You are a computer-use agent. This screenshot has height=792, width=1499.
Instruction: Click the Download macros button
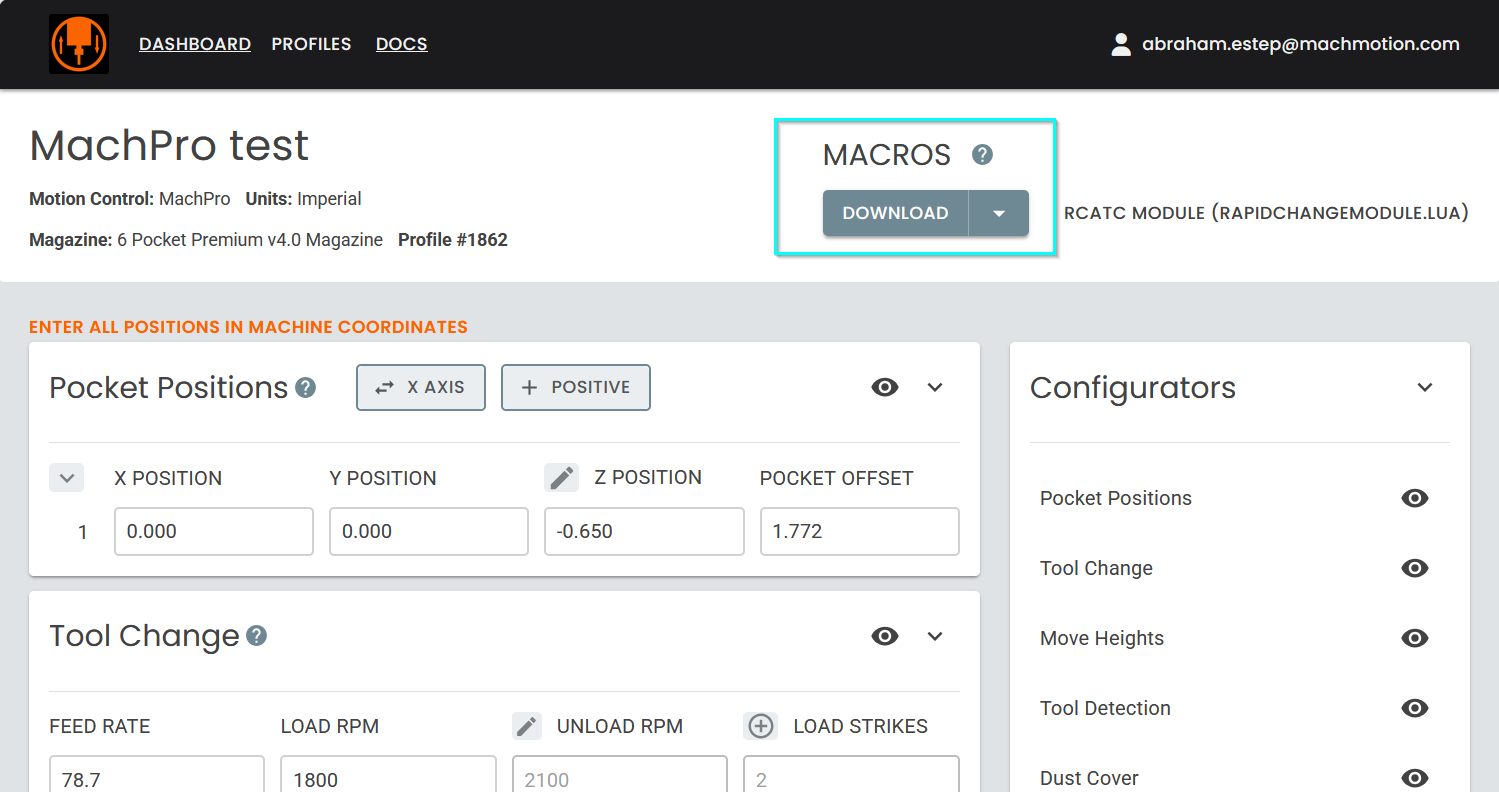pyautogui.click(x=895, y=213)
